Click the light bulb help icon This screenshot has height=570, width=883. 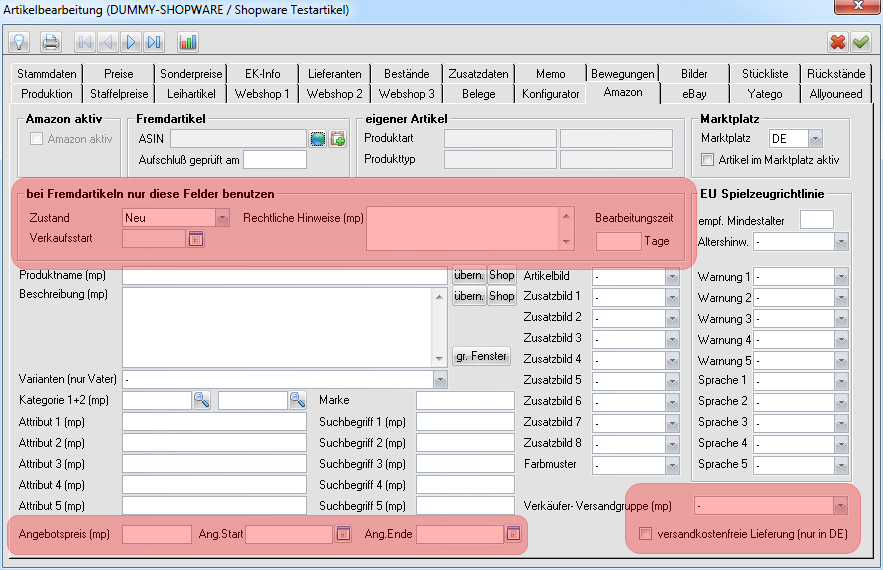pyautogui.click(x=19, y=42)
